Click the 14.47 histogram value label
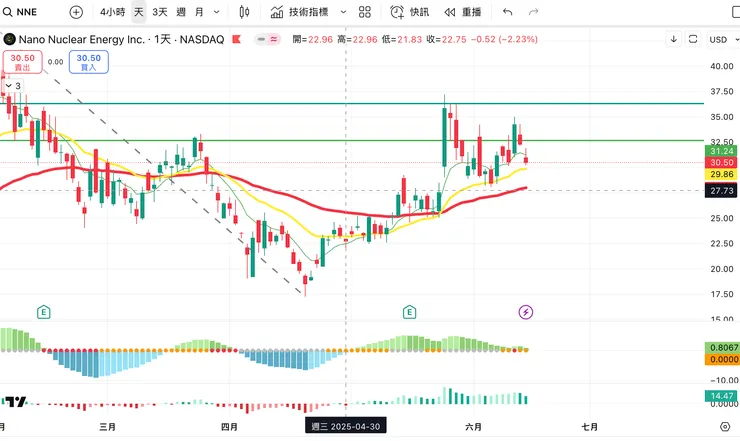The image size is (740, 441). [x=721, y=396]
